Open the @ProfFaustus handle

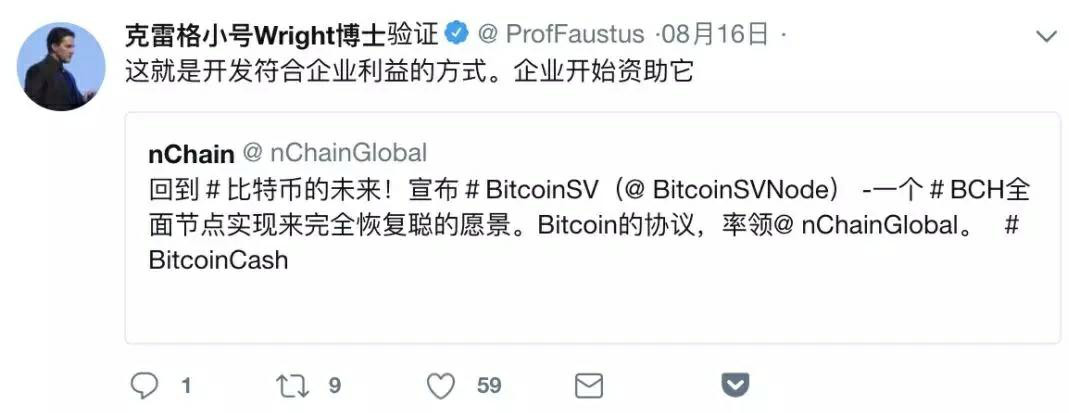tap(560, 33)
